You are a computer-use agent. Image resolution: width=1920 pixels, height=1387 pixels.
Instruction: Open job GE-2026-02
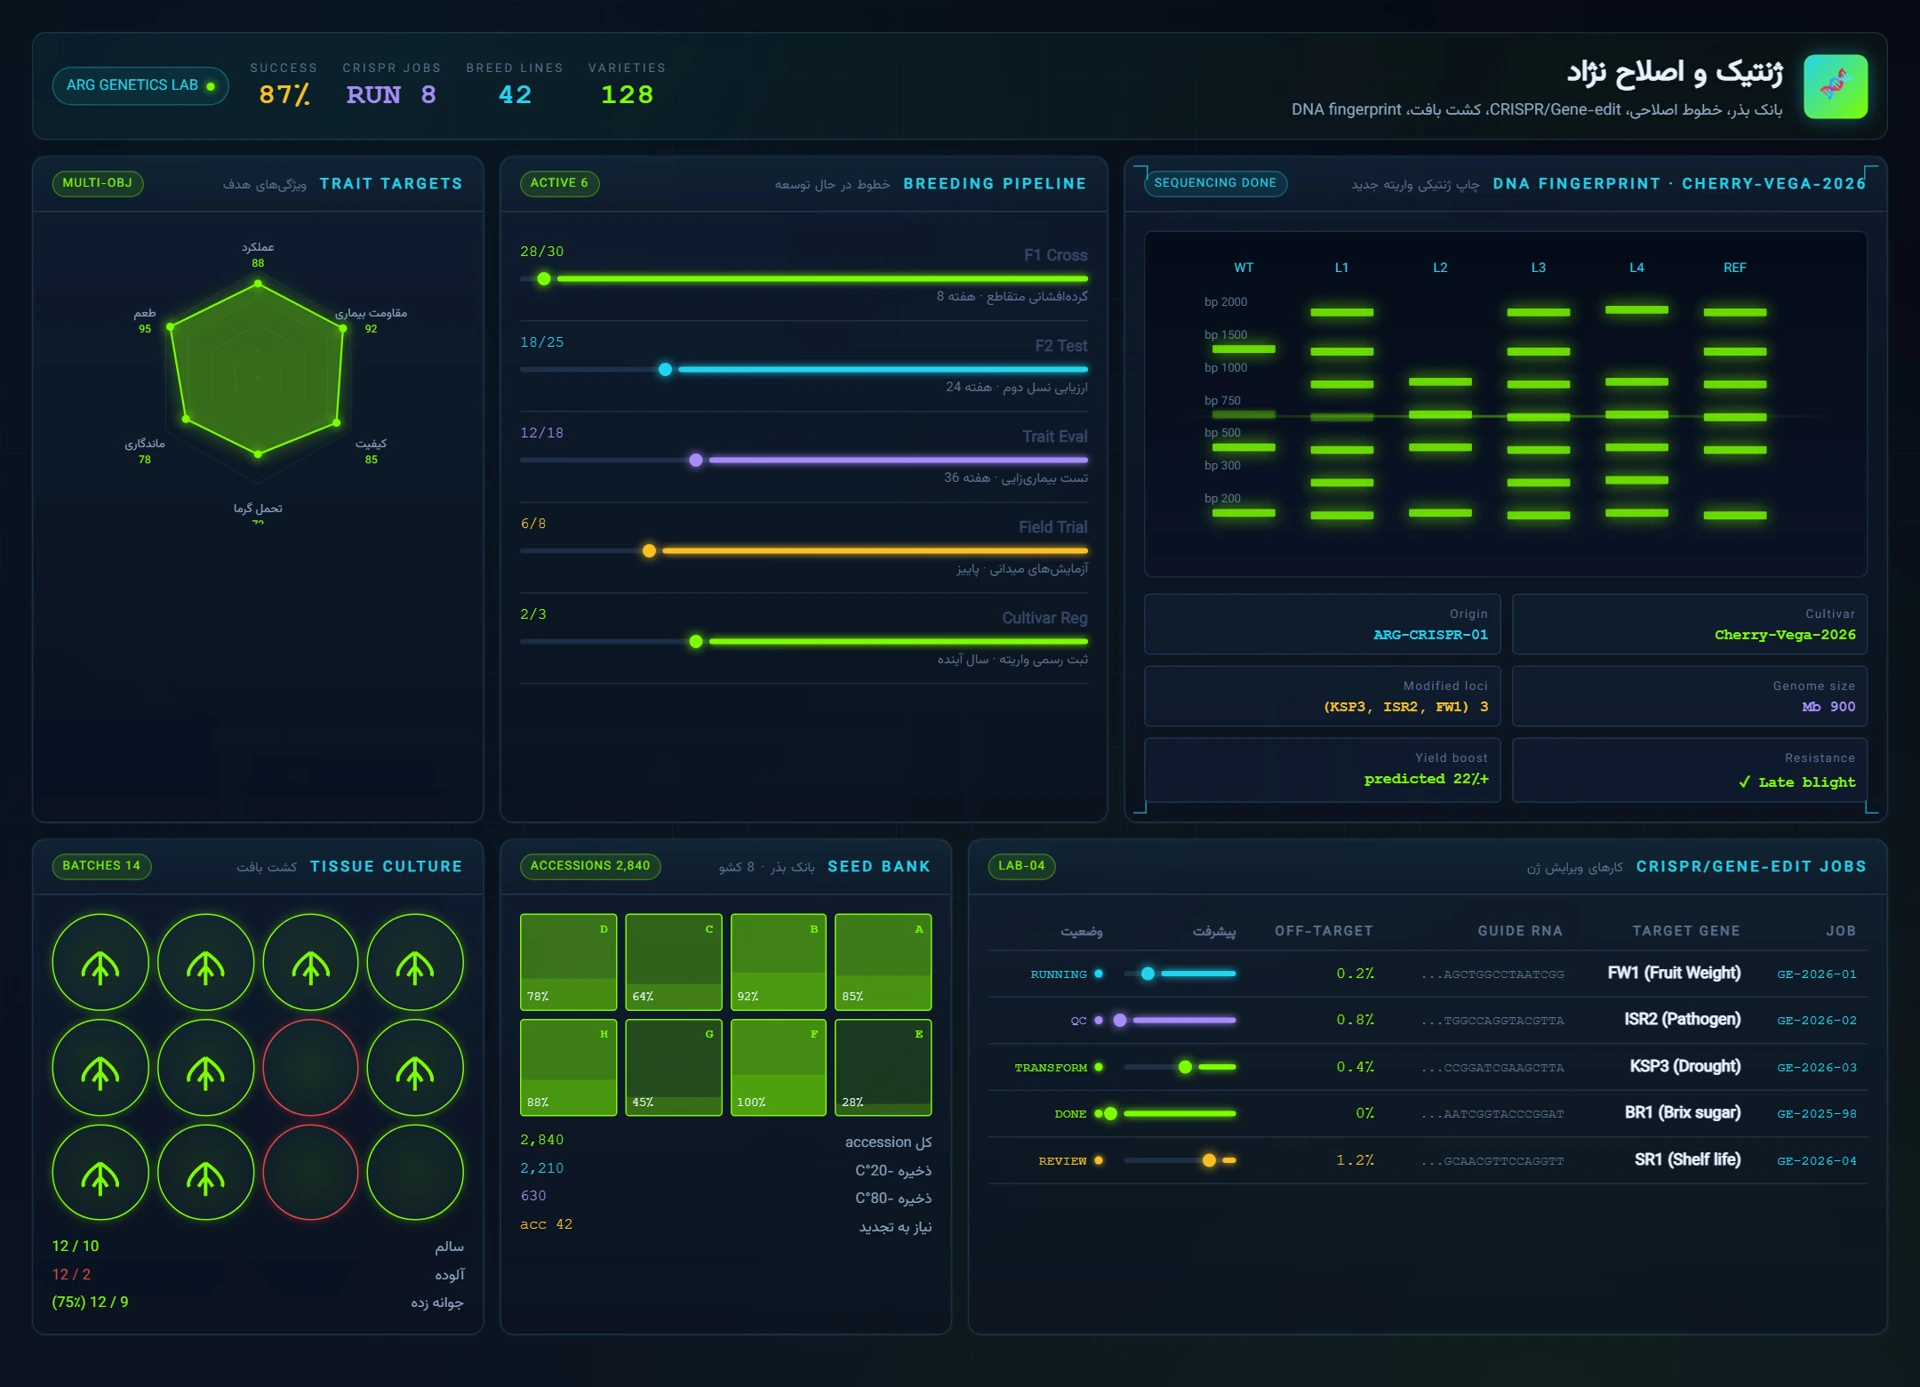coord(1816,1020)
